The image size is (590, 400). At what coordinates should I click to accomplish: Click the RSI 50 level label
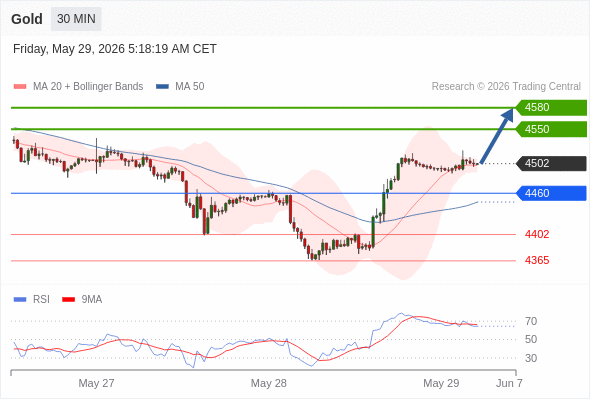point(531,339)
